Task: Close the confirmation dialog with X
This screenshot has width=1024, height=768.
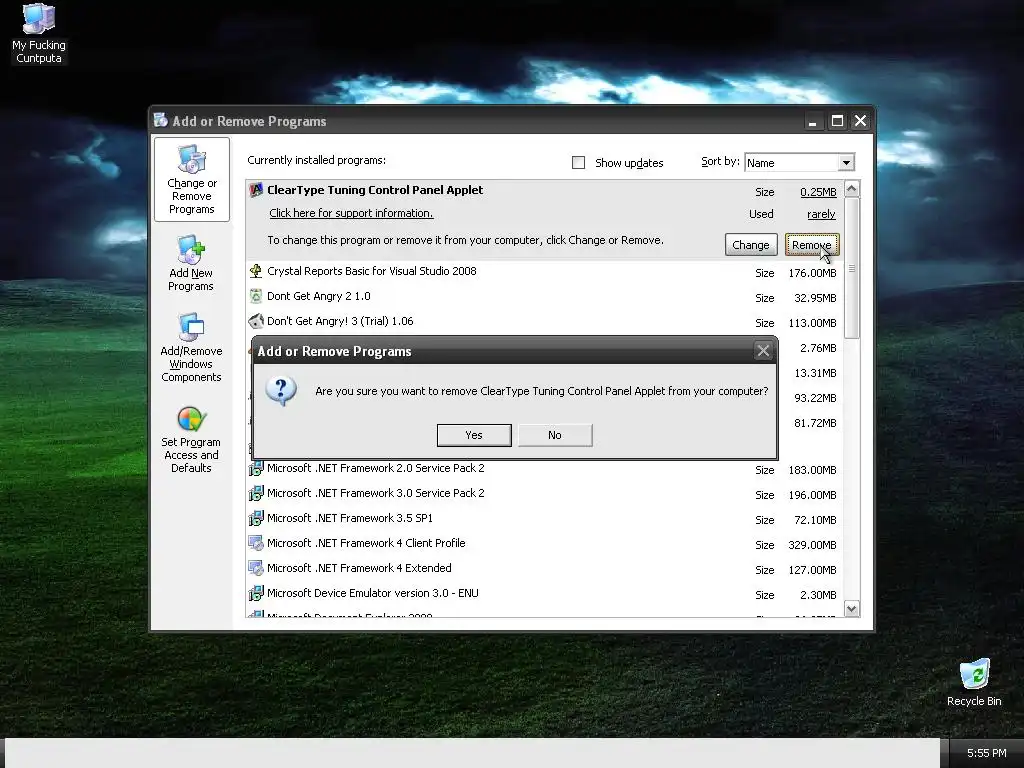Action: click(763, 351)
